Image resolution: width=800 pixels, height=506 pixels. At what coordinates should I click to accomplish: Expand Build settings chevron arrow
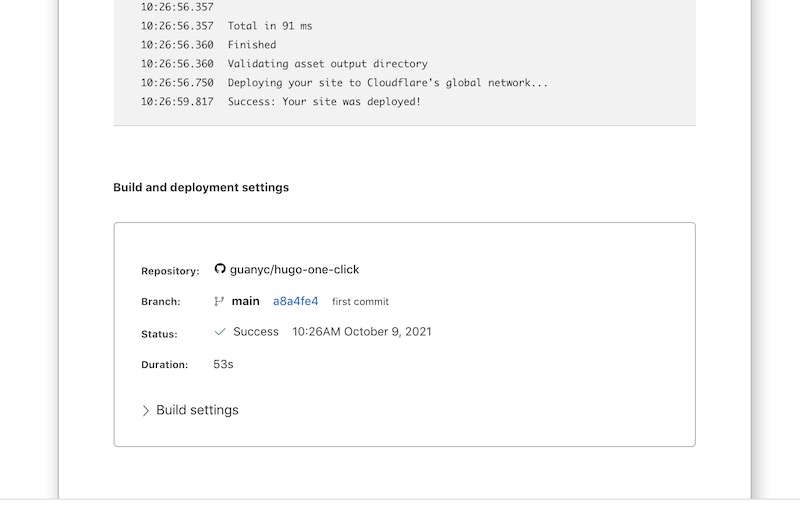[145, 411]
